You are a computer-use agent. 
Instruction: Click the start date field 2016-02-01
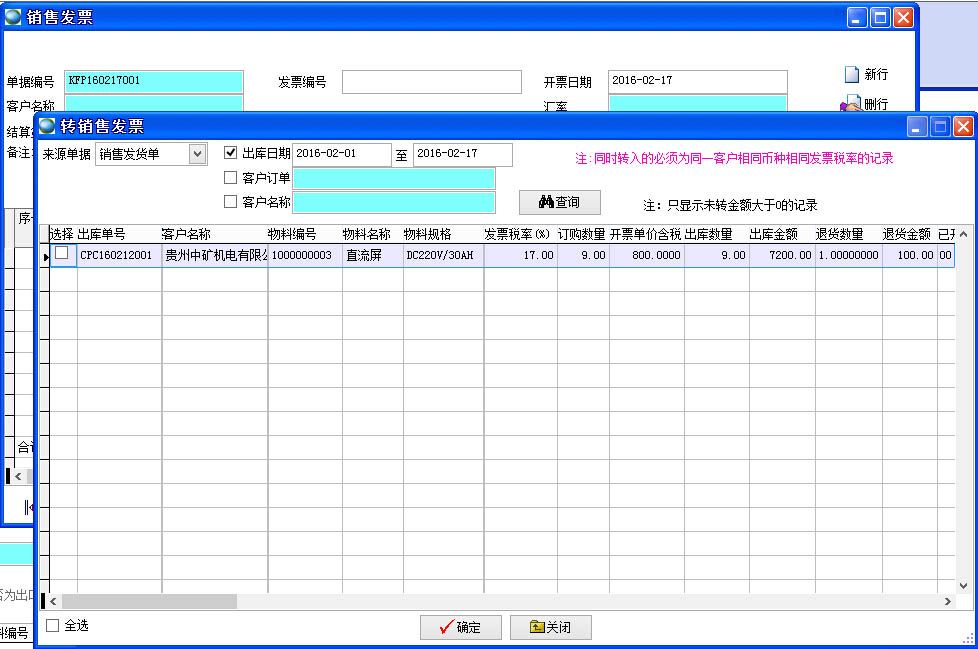(341, 154)
